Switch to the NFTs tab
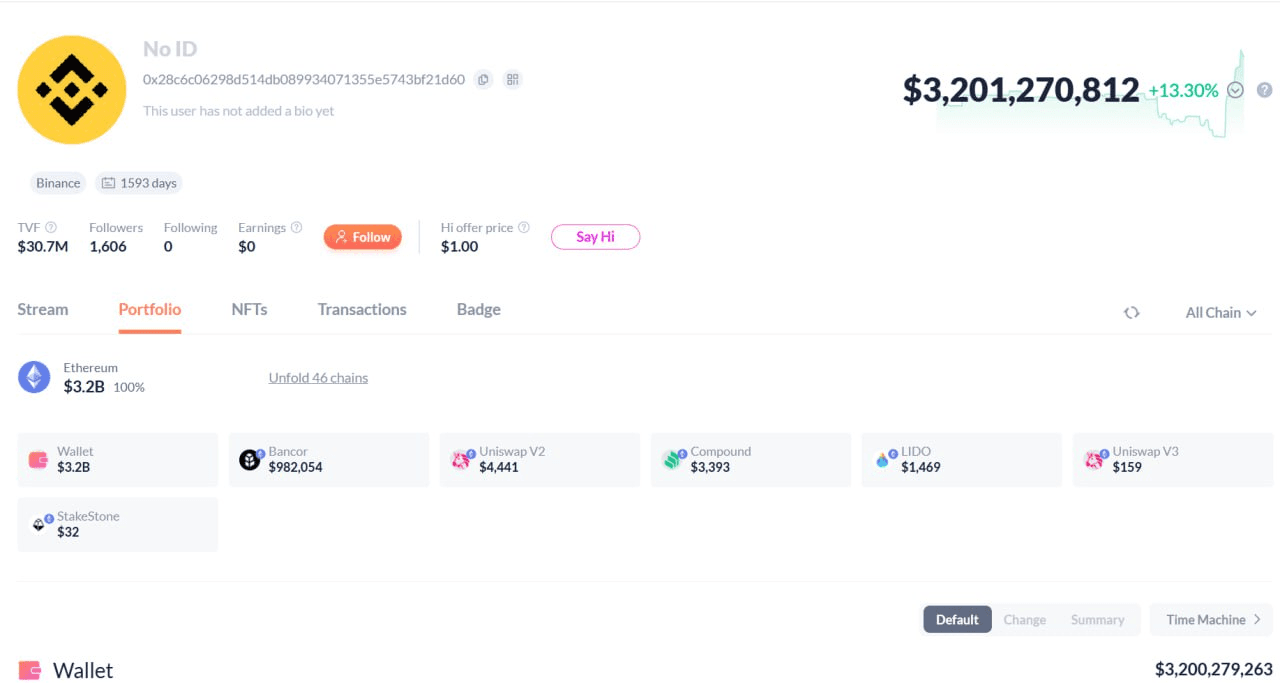Screen dimensions: 1280x683 (x=249, y=309)
